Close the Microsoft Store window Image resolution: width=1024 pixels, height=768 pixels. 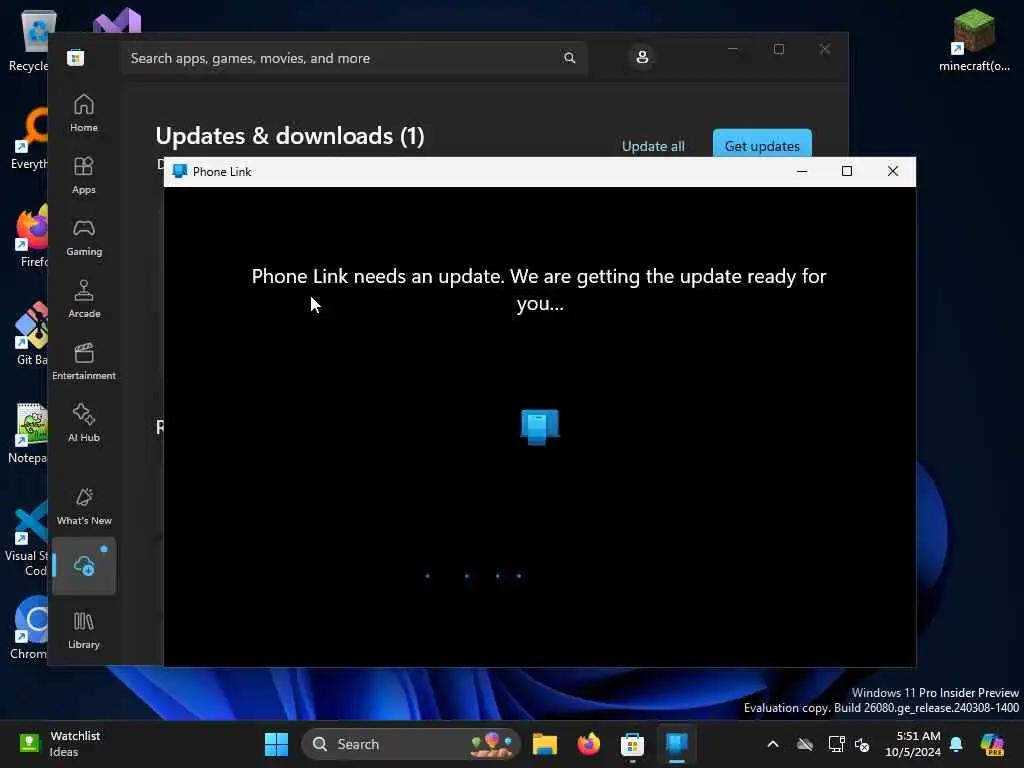(x=825, y=49)
